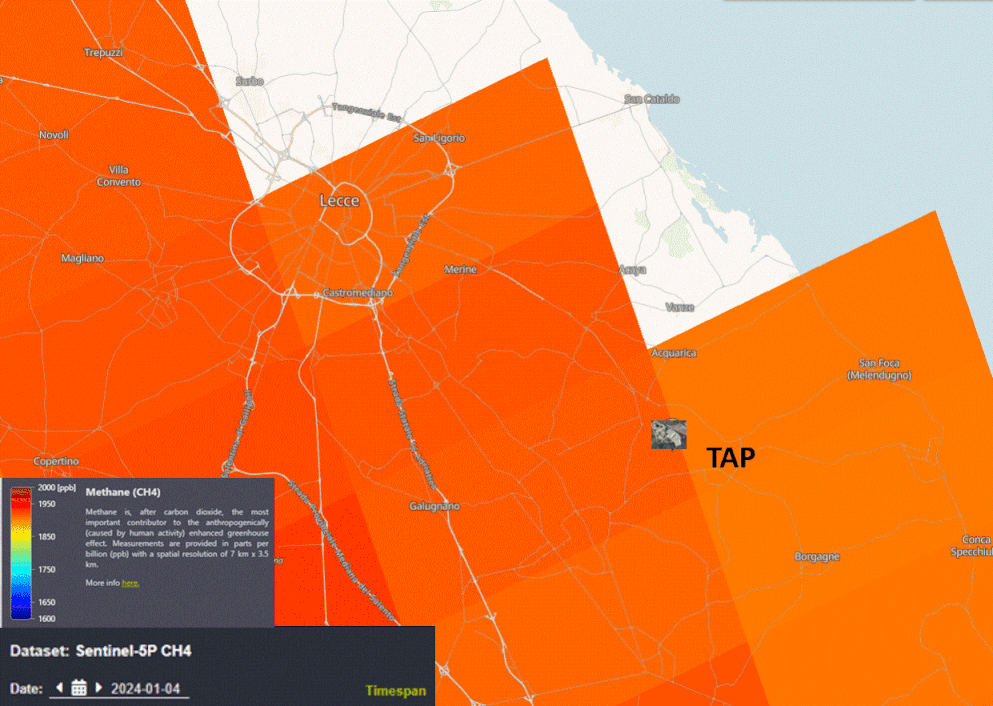Click the Copertino map label

pos(56,462)
